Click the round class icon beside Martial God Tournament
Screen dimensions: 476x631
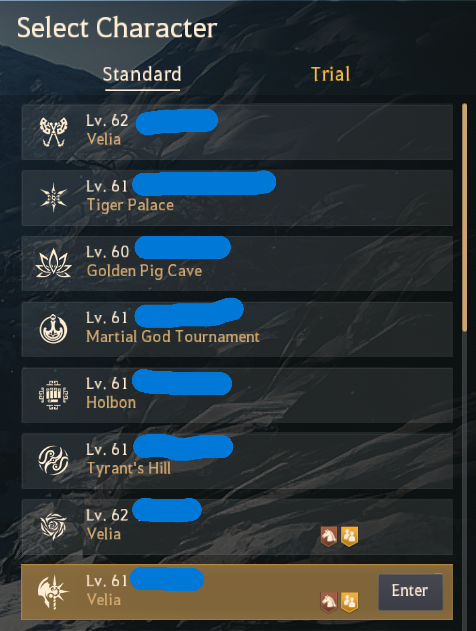(x=54, y=329)
